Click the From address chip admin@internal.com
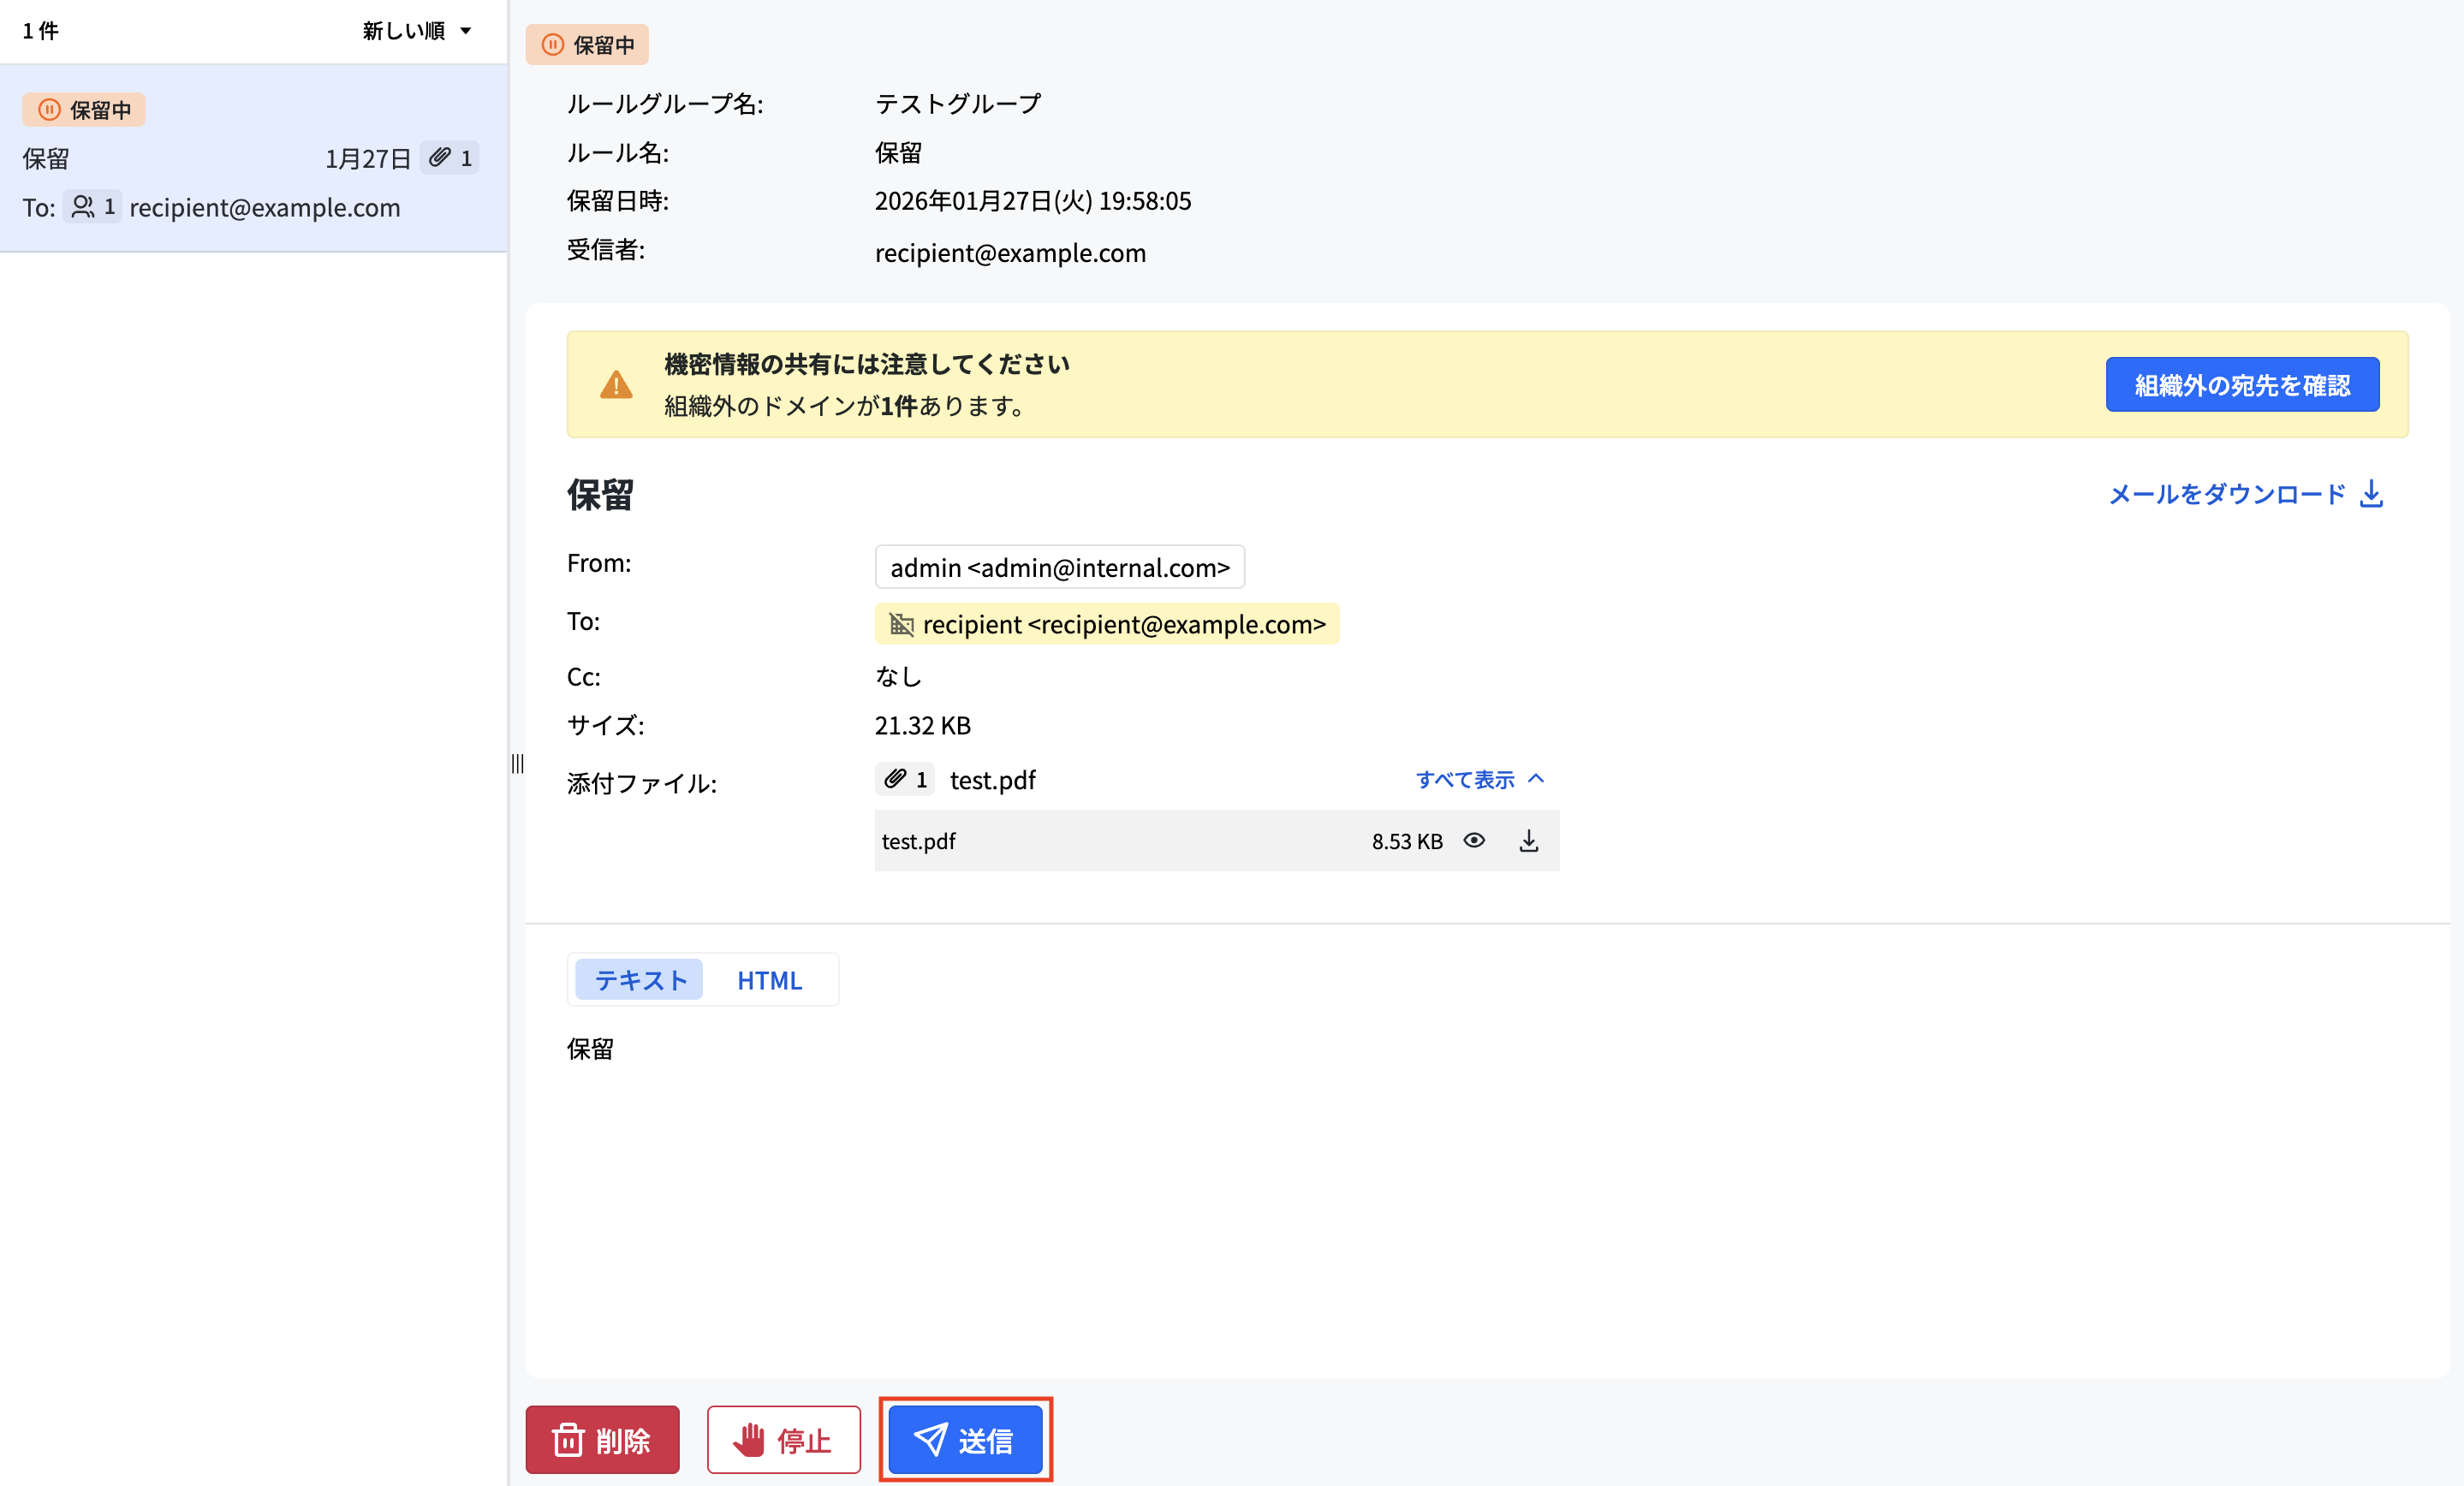This screenshot has height=1486, width=2464. coord(1060,567)
